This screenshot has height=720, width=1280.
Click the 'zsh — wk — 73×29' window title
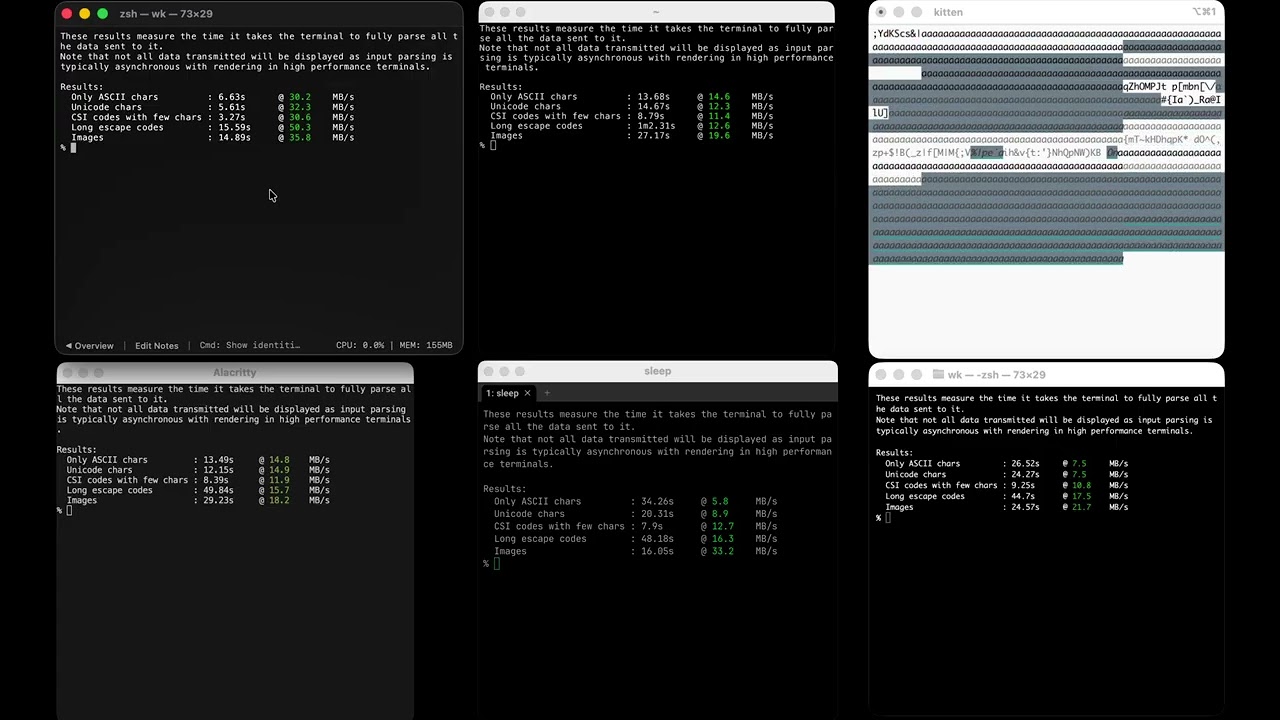tap(166, 14)
